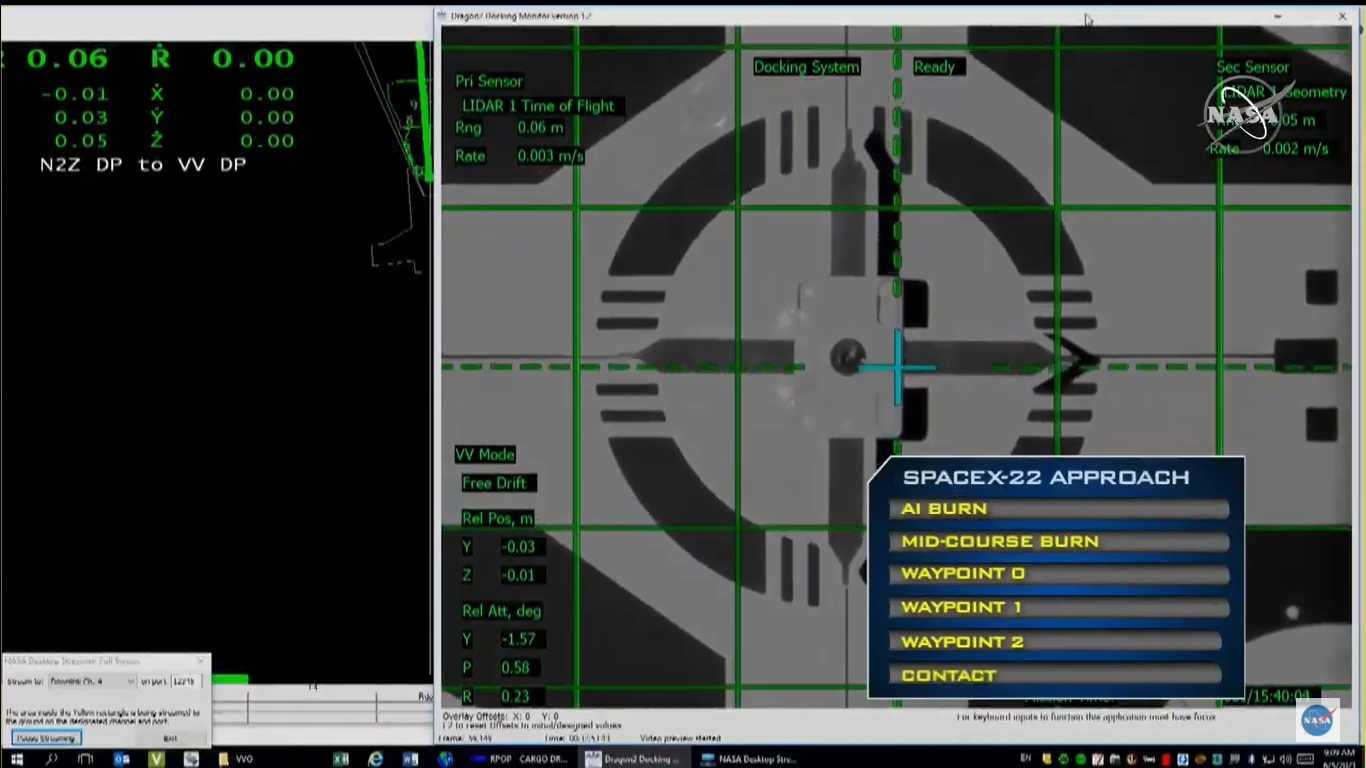This screenshot has width=1366, height=768.
Task: Click 'MID-COURSE BURN' in approach list
Action: (1000, 542)
